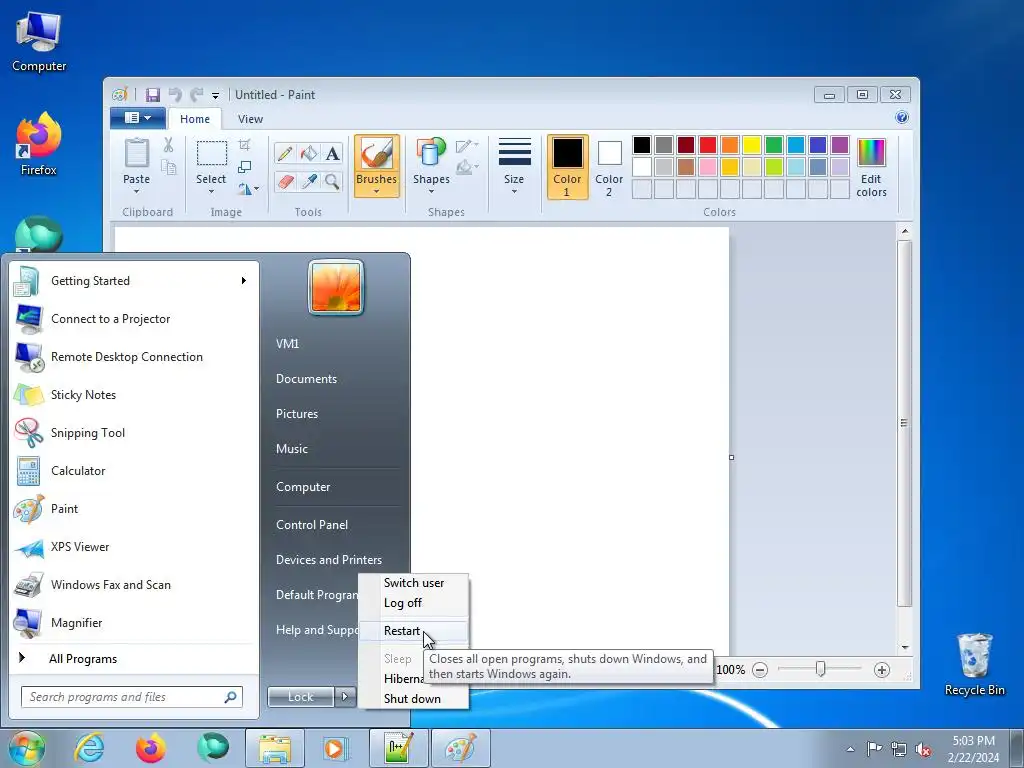
Task: Set Color 2 as active color
Action: [609, 167]
